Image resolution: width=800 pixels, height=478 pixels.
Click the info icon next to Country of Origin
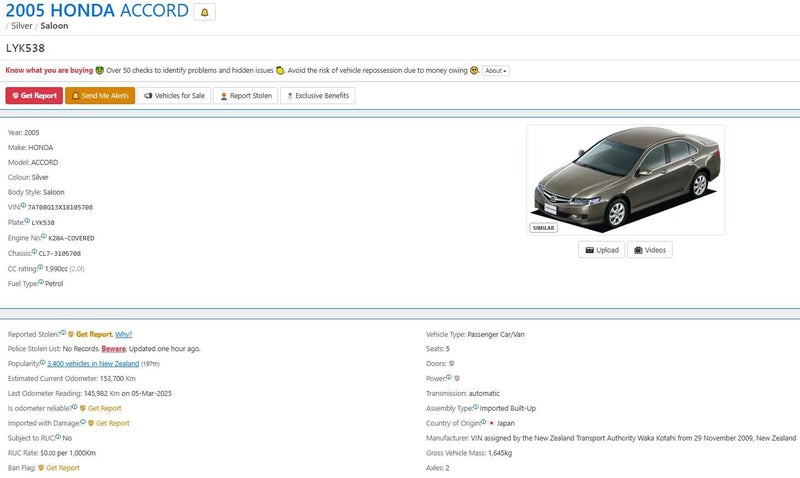coord(482,422)
